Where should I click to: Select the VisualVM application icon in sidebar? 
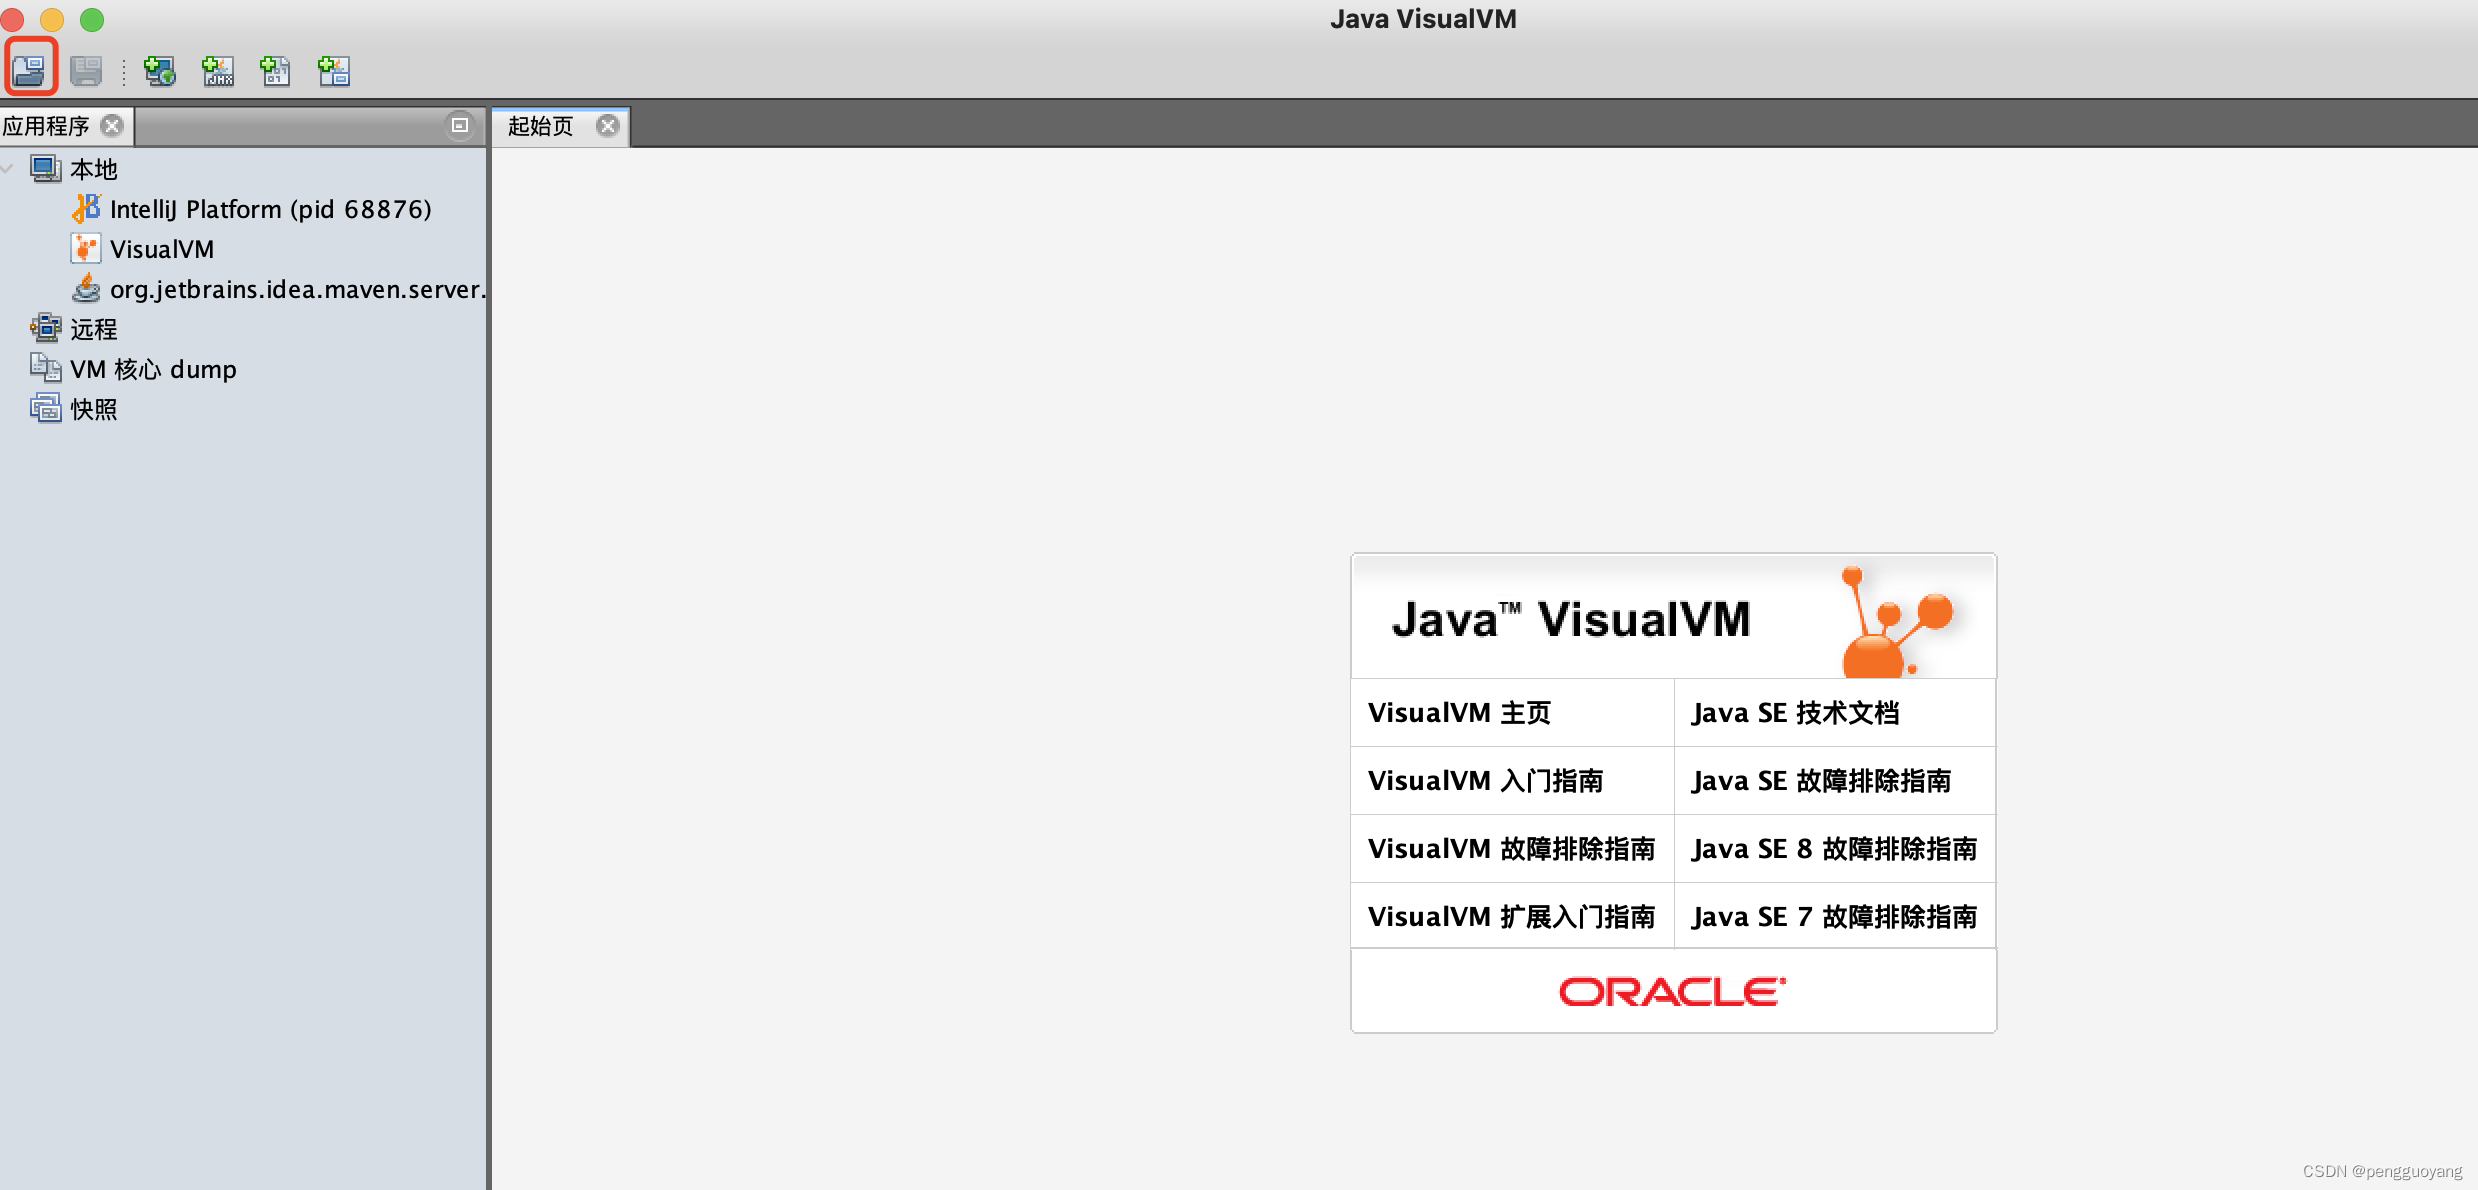coord(85,248)
